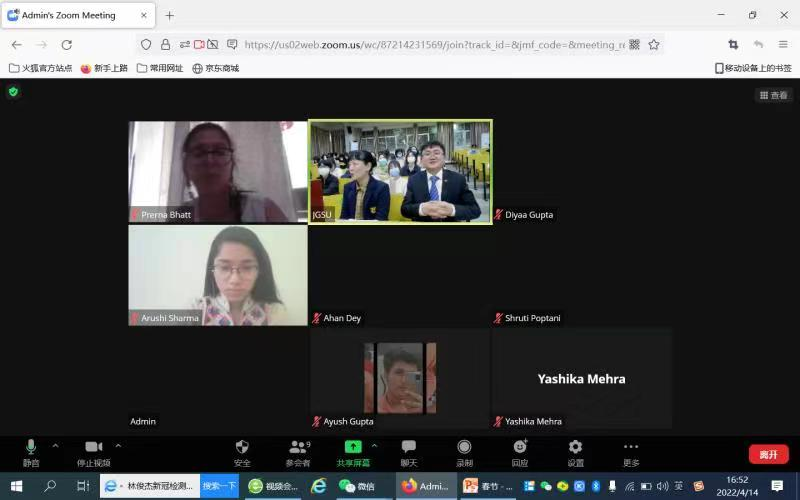Viewport: 800px width, 500px height.
Task: Select the JGSU speaker video tile
Action: click(400, 171)
